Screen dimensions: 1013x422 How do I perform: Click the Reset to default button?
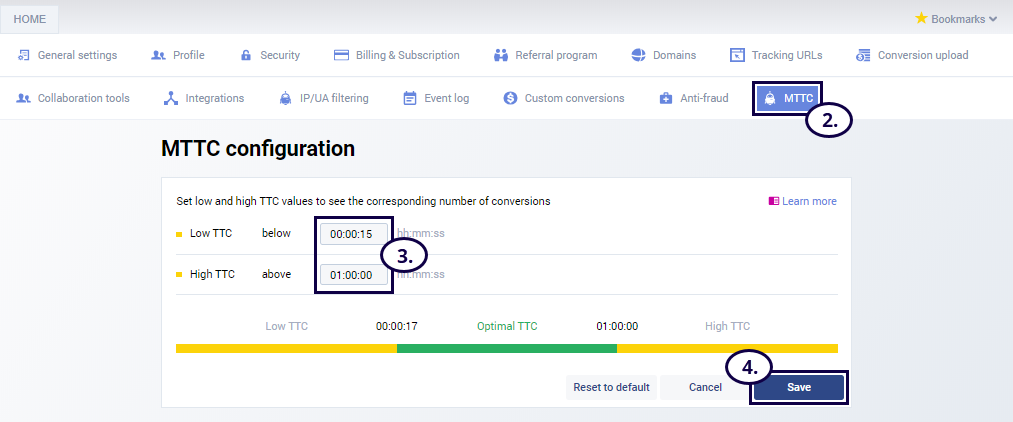(x=611, y=387)
